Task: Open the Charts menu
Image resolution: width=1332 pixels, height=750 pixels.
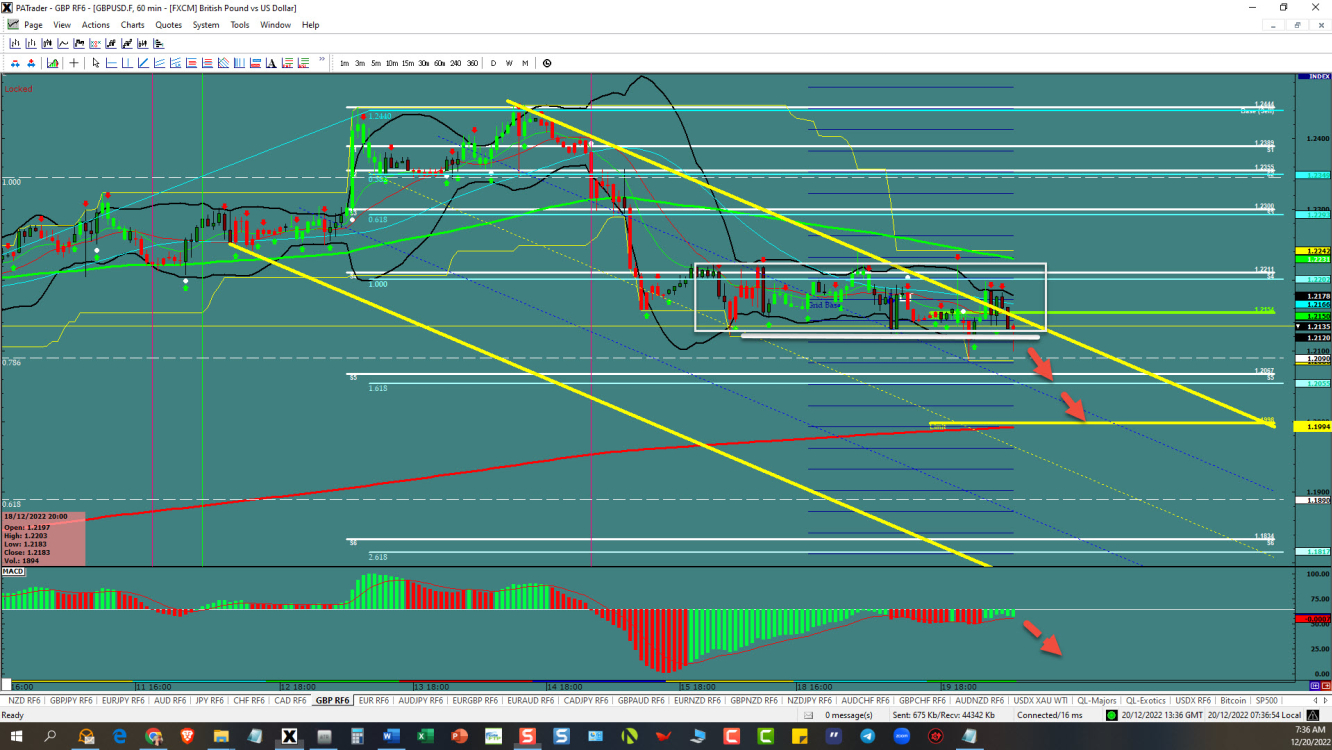Action: (132, 25)
